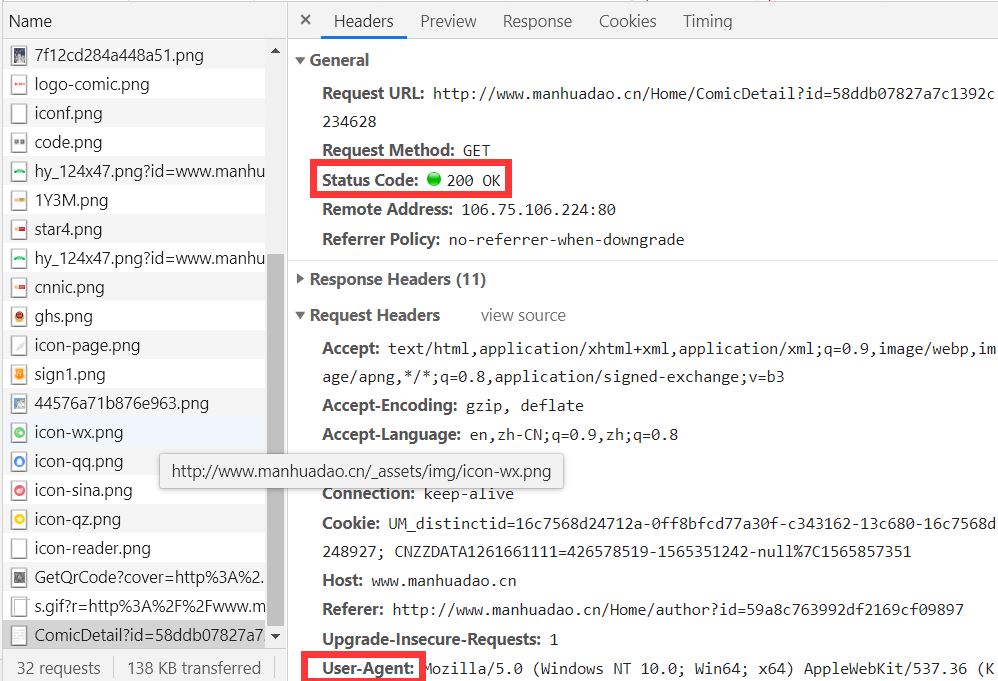Click the icon-reader.png file icon

pos(19,549)
